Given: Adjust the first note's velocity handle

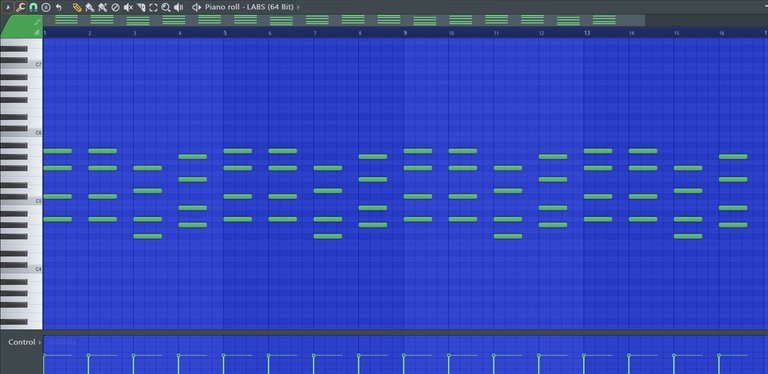Looking at the screenshot, I should pyautogui.click(x=44, y=355).
